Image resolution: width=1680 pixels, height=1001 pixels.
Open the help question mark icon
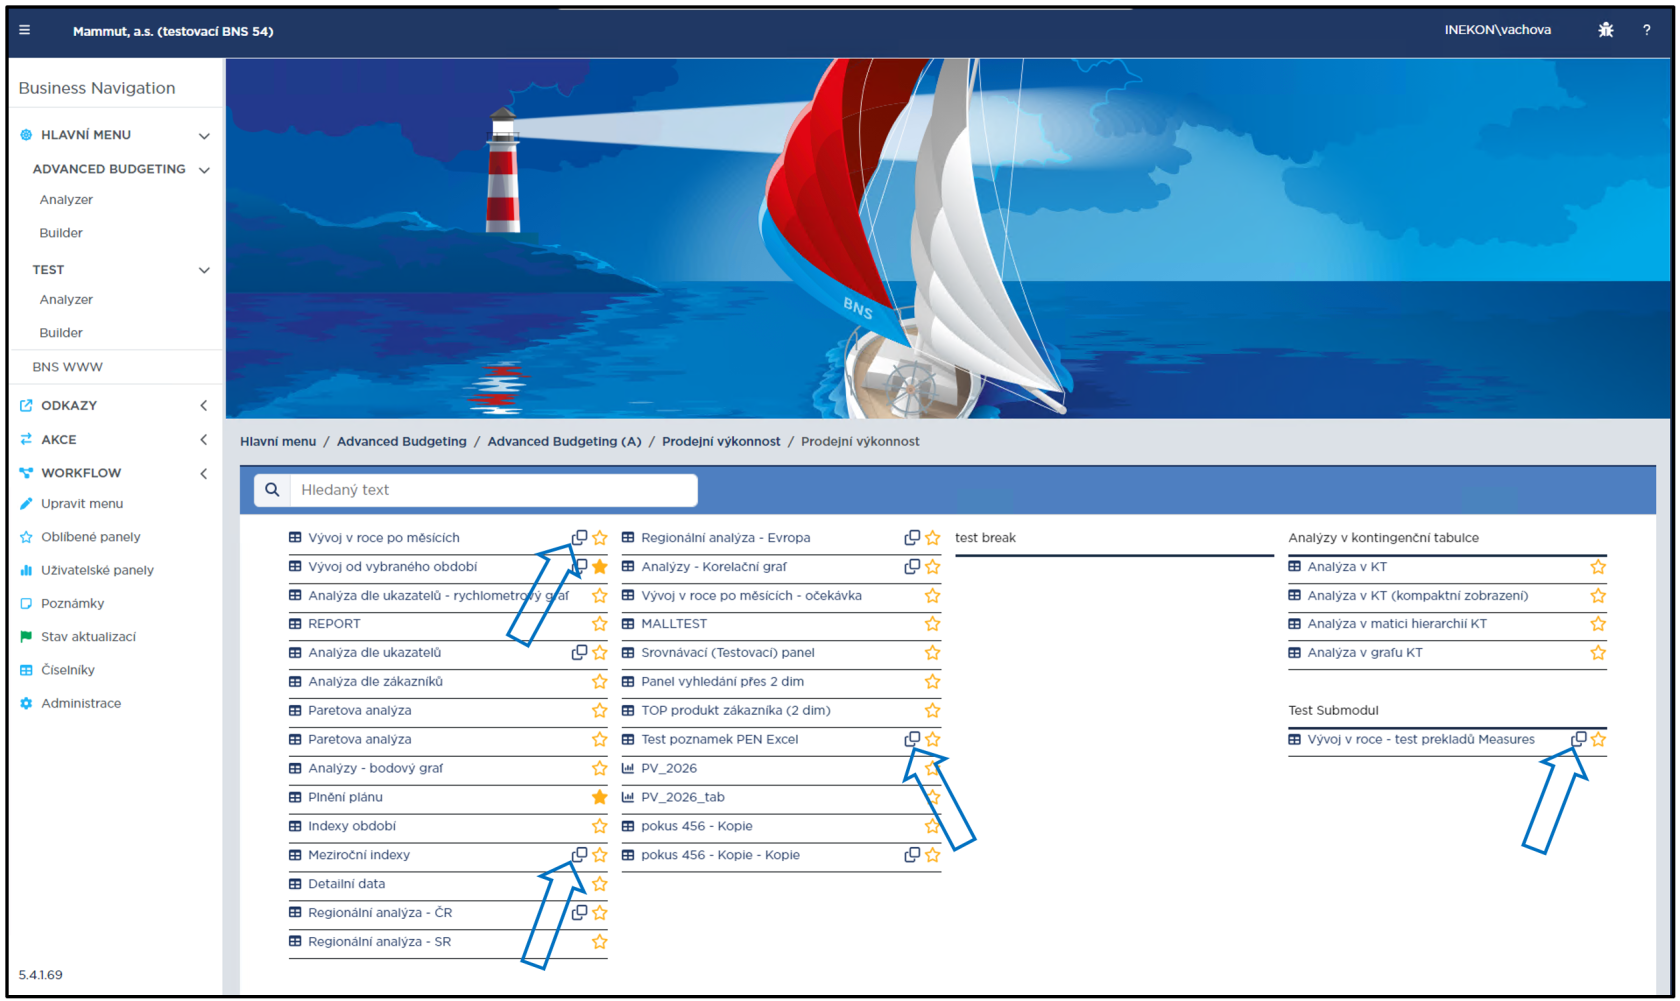tap(1646, 30)
